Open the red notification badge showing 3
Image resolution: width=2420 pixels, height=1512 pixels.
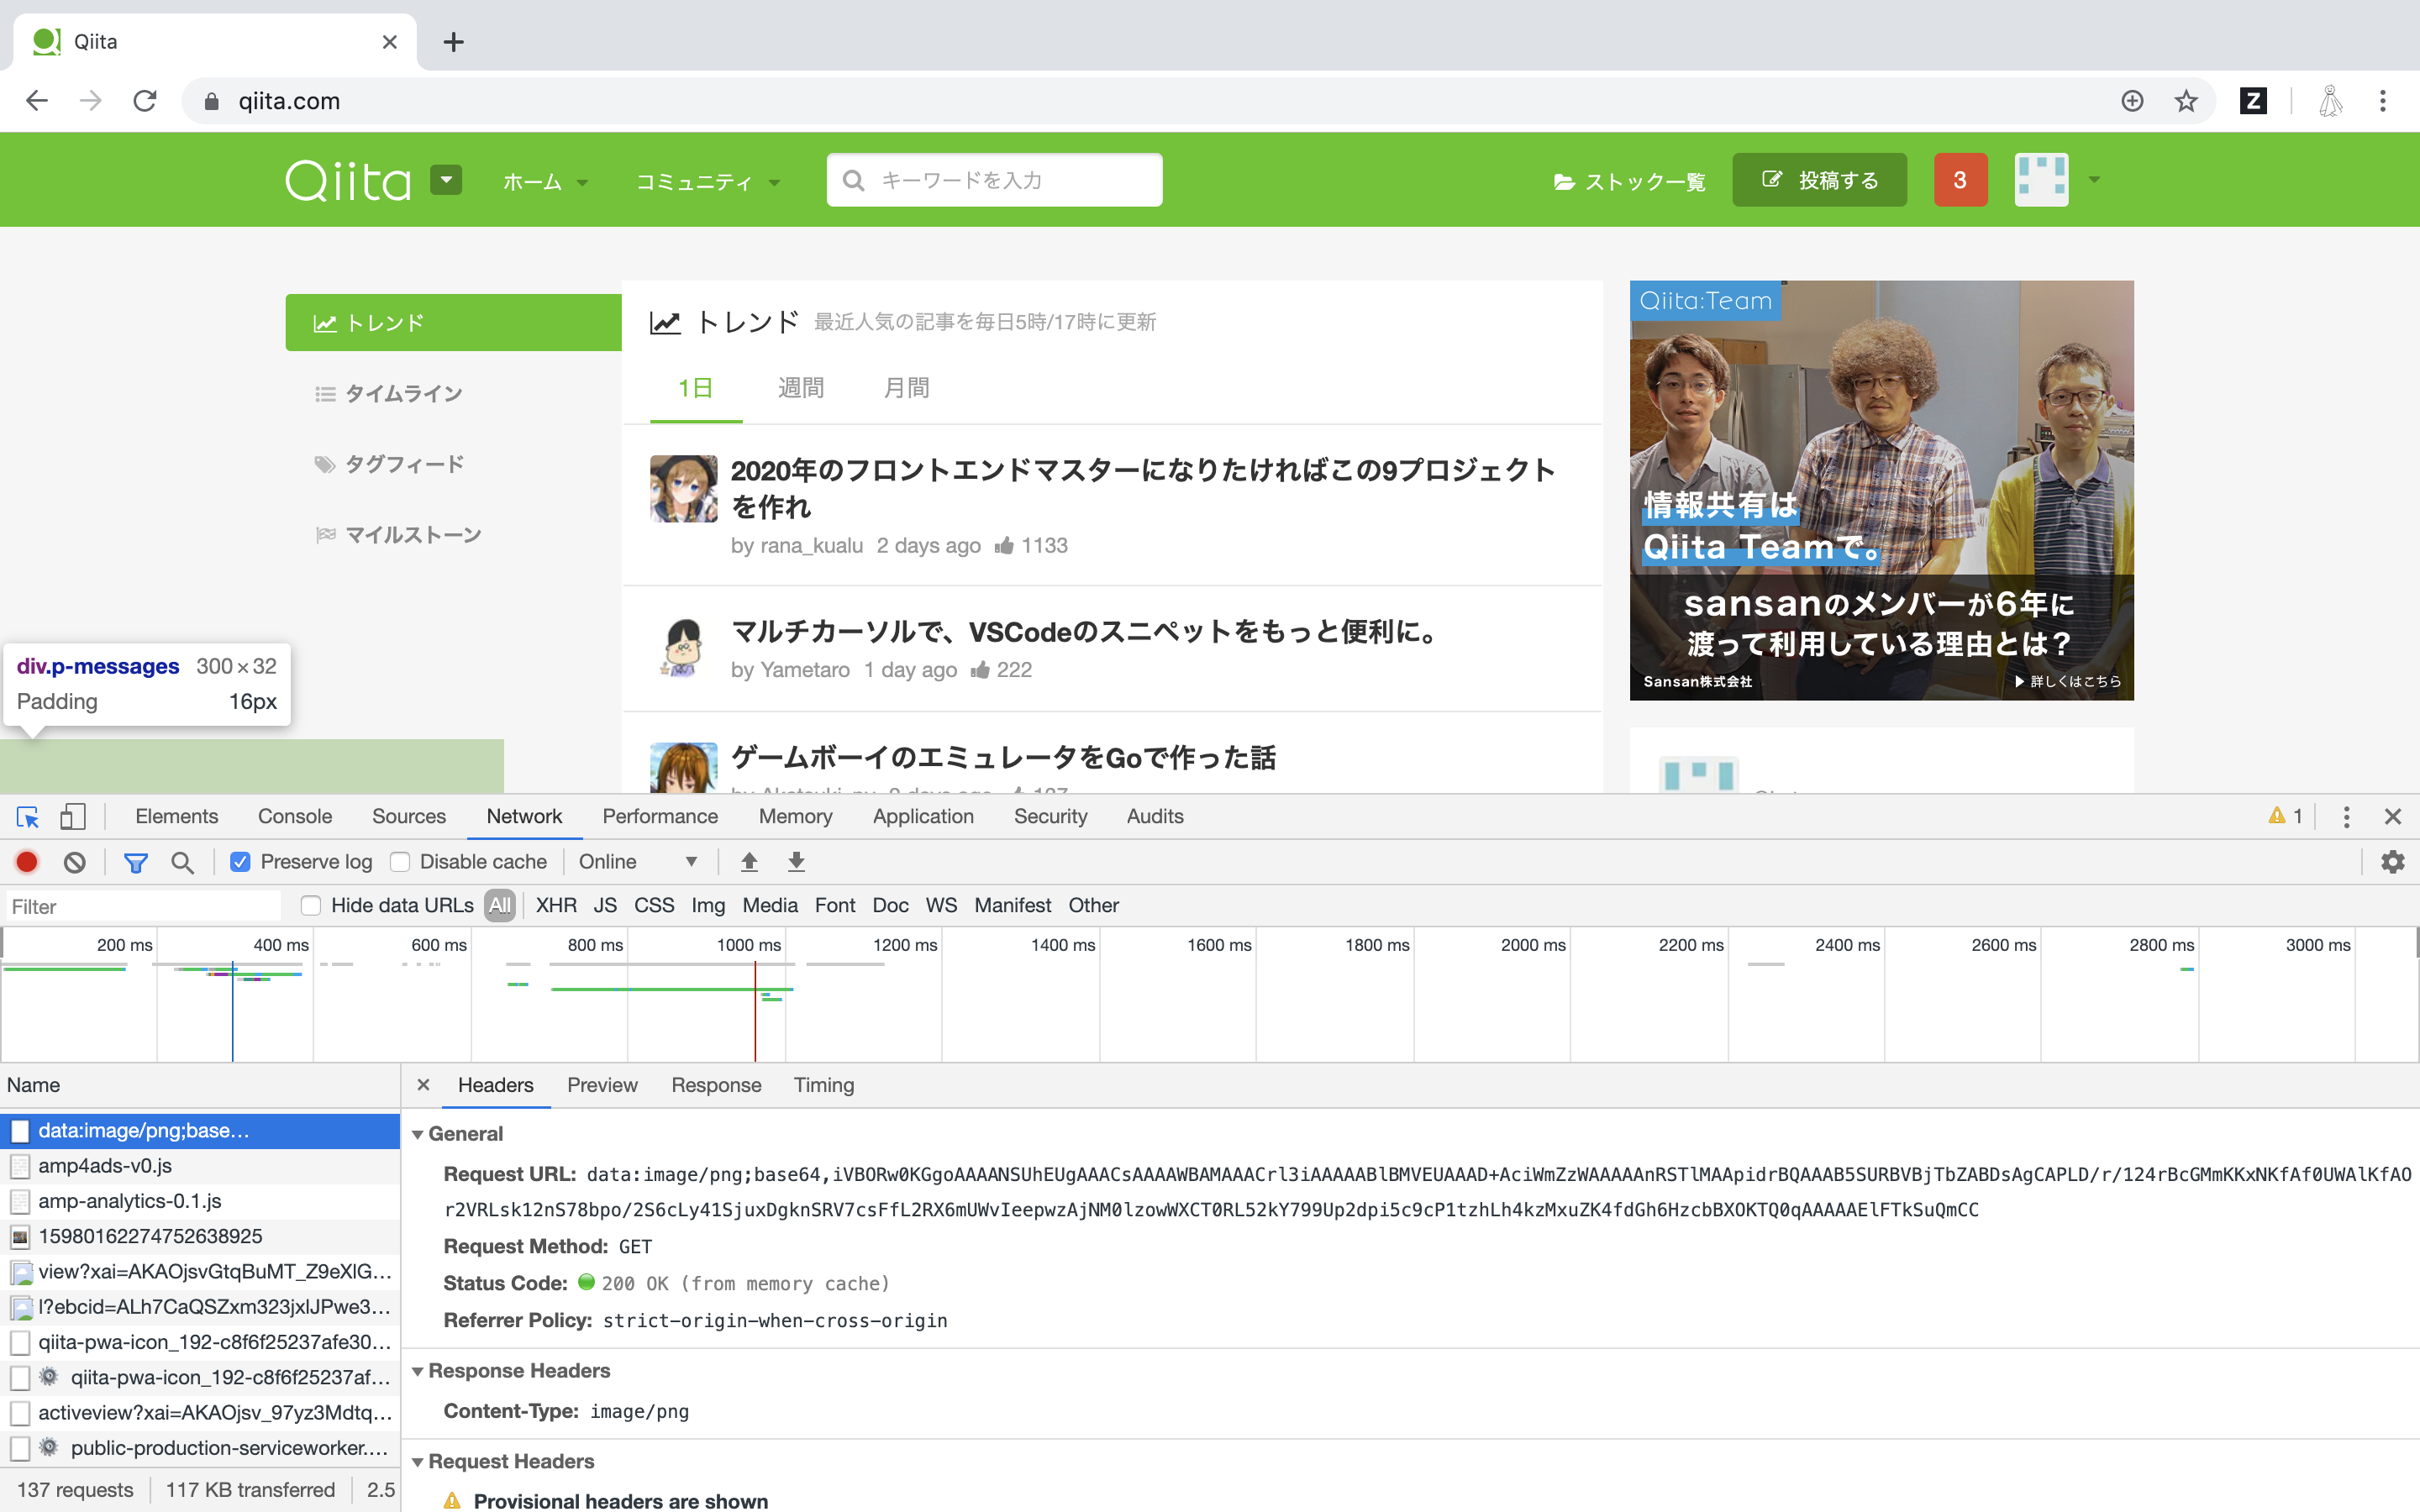[x=1960, y=180]
